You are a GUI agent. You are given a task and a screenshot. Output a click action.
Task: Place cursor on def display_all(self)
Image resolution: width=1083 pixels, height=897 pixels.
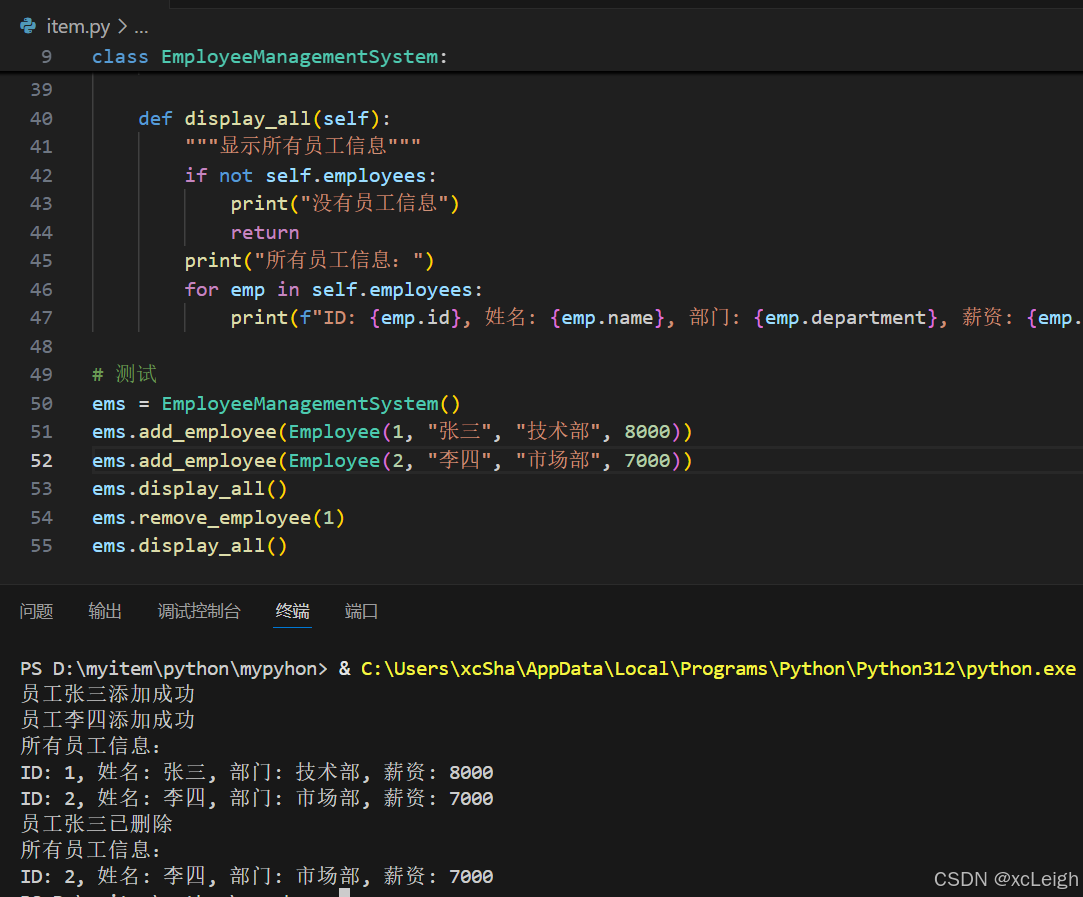coord(265,119)
